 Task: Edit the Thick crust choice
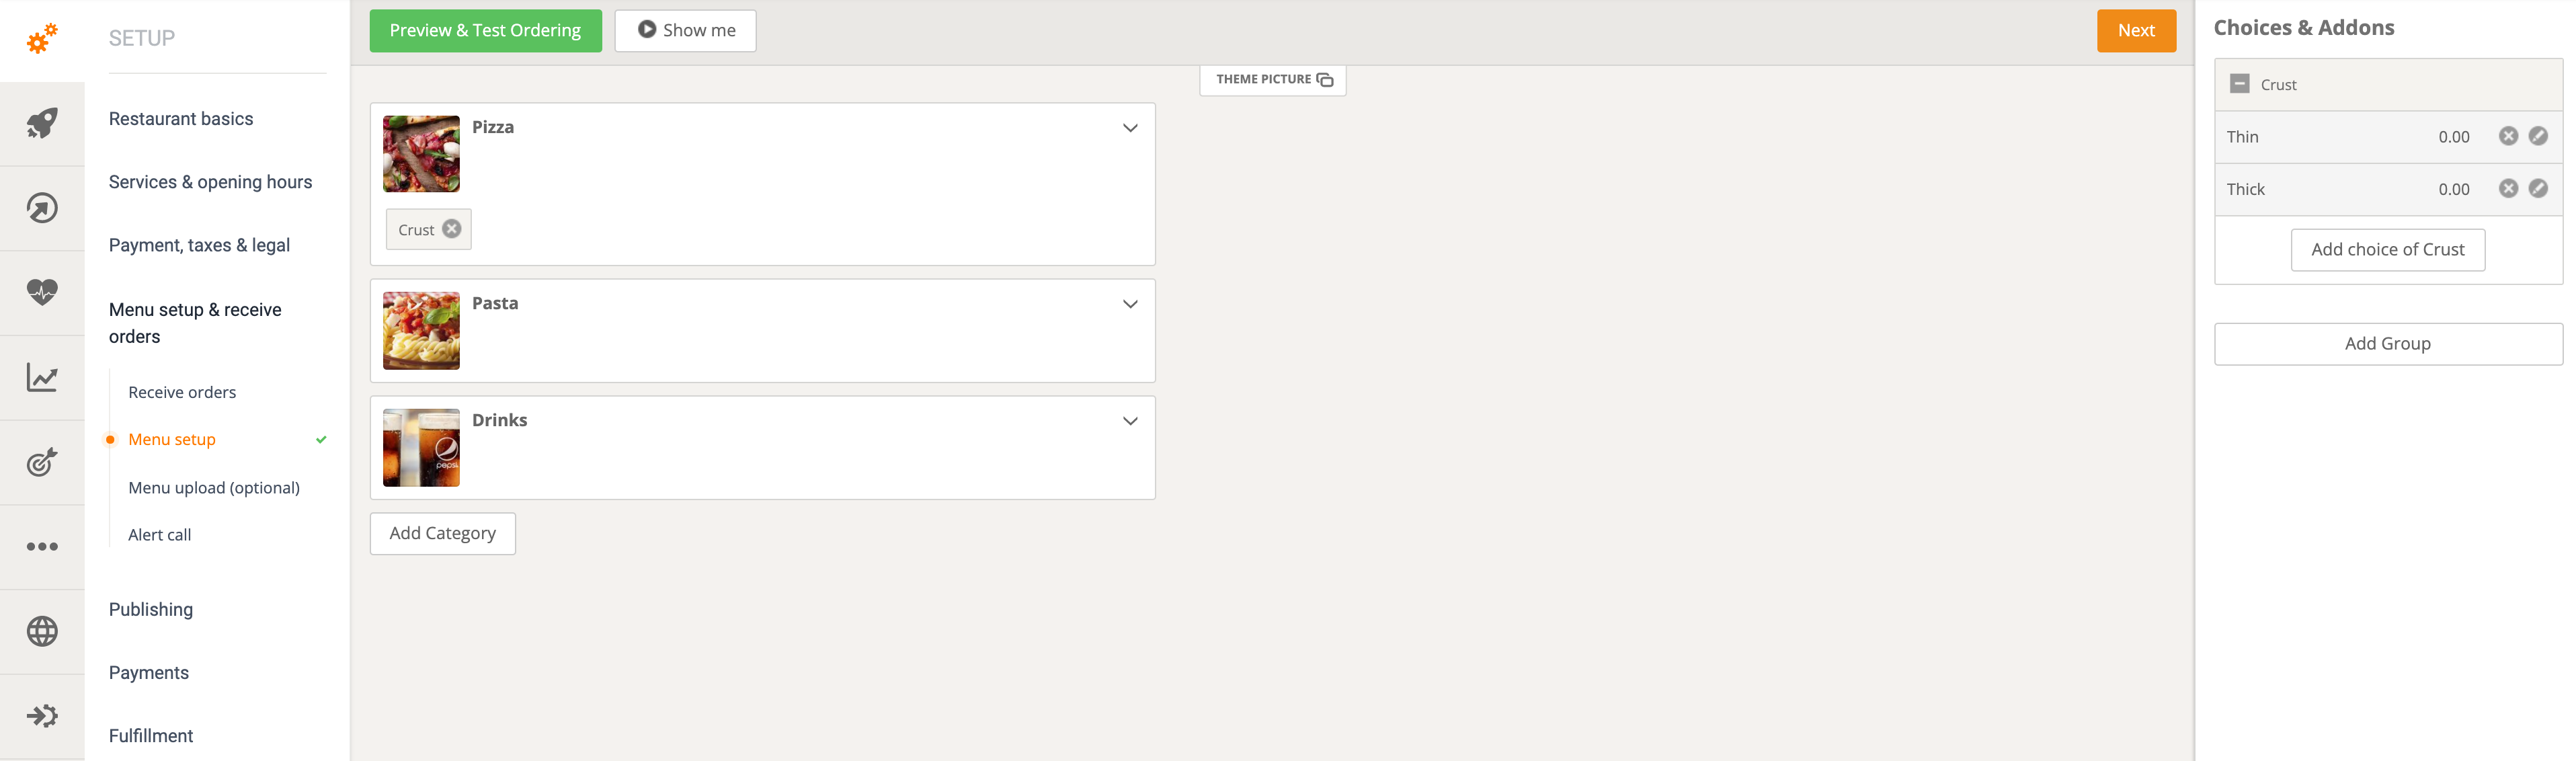coord(2537,188)
